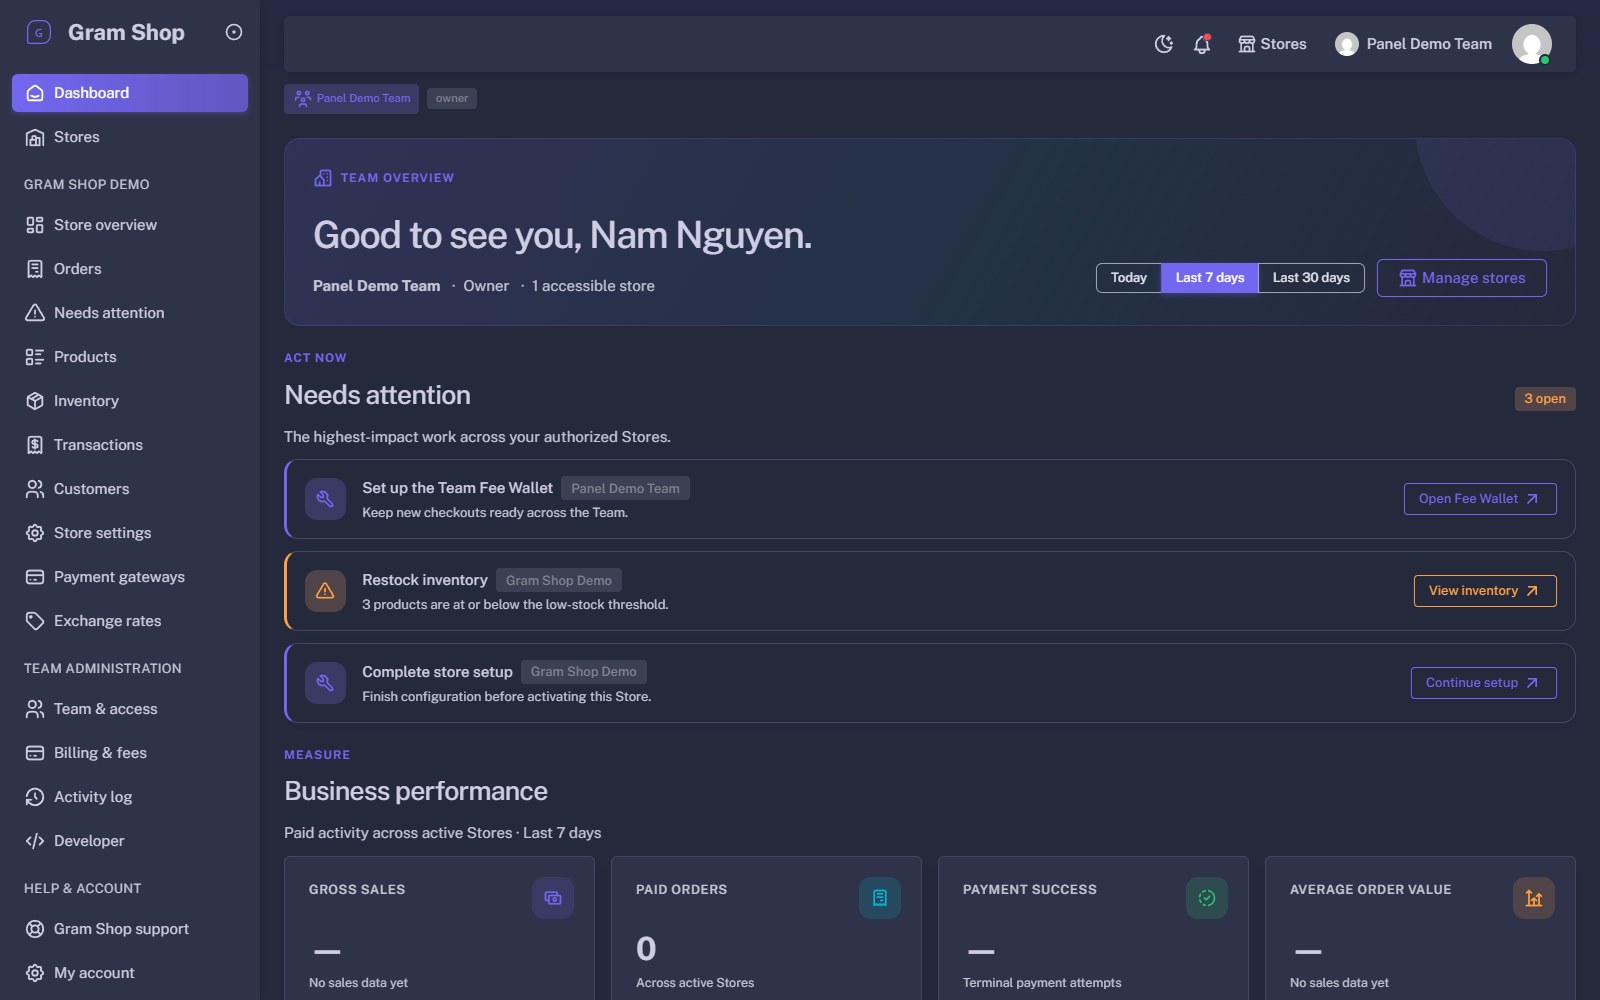Image resolution: width=1600 pixels, height=1000 pixels.
Task: Click Continue setup button
Action: click(1484, 683)
